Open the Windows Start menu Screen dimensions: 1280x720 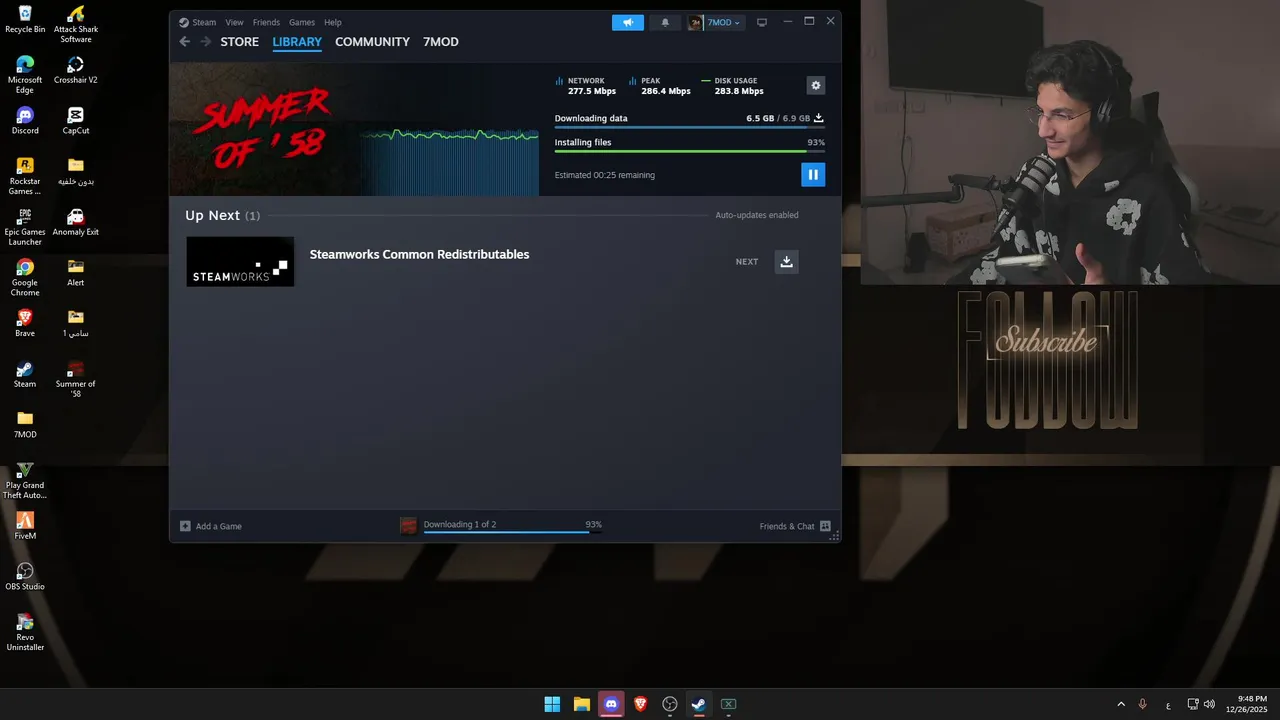pyautogui.click(x=552, y=704)
